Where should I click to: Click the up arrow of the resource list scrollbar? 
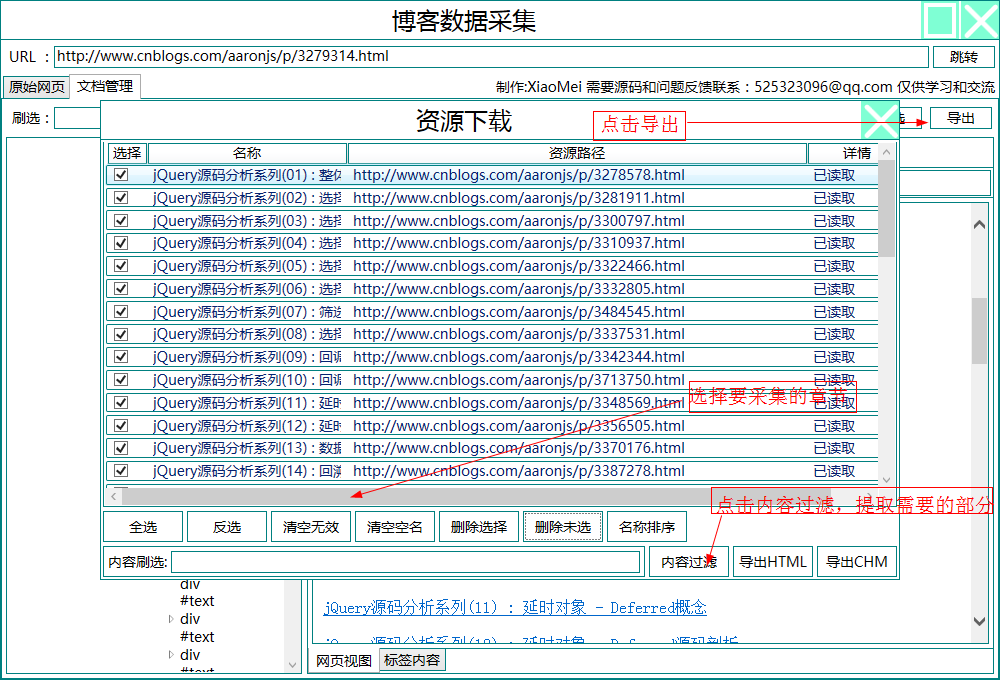(886, 152)
